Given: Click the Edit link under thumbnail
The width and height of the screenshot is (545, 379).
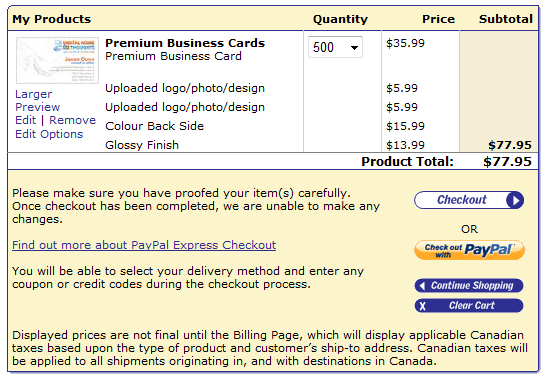Looking at the screenshot, I should tap(25, 120).
